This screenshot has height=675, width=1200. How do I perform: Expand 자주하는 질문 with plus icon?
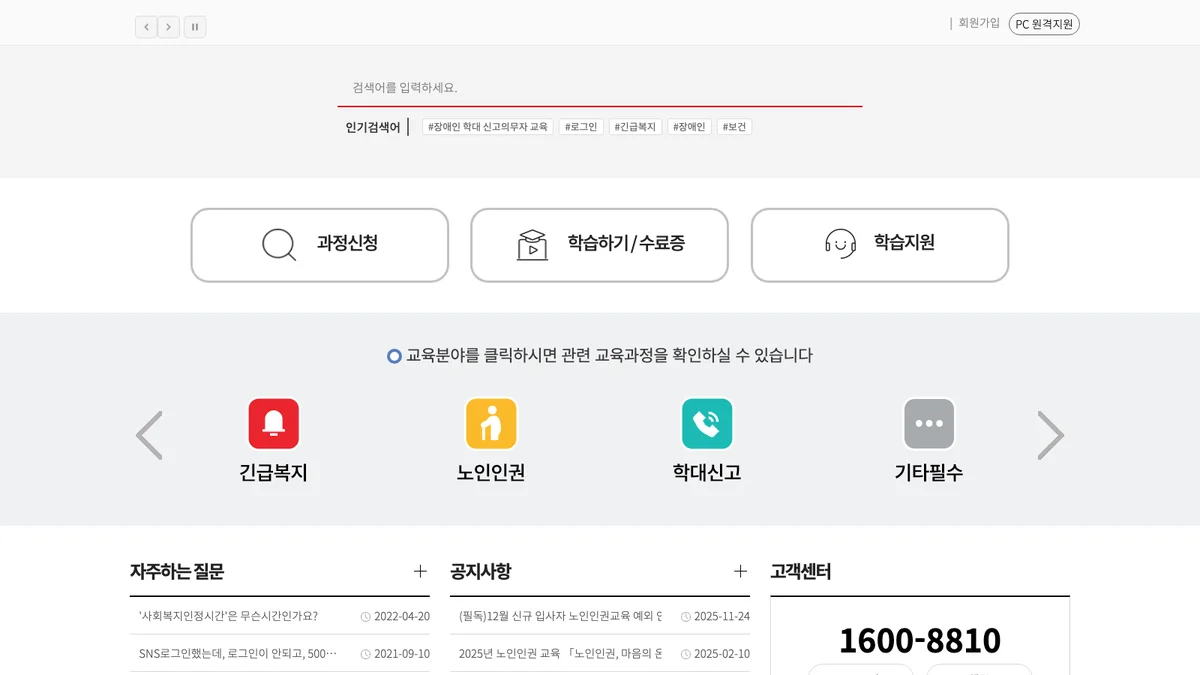coord(420,571)
